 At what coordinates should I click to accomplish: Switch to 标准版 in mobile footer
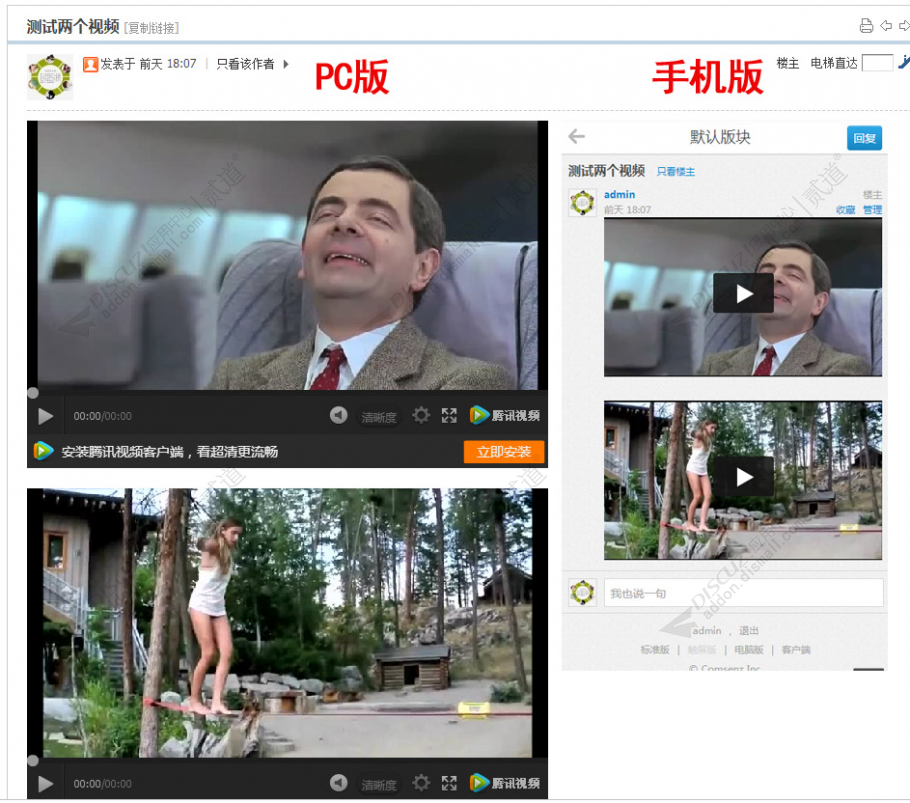pyautogui.click(x=655, y=650)
